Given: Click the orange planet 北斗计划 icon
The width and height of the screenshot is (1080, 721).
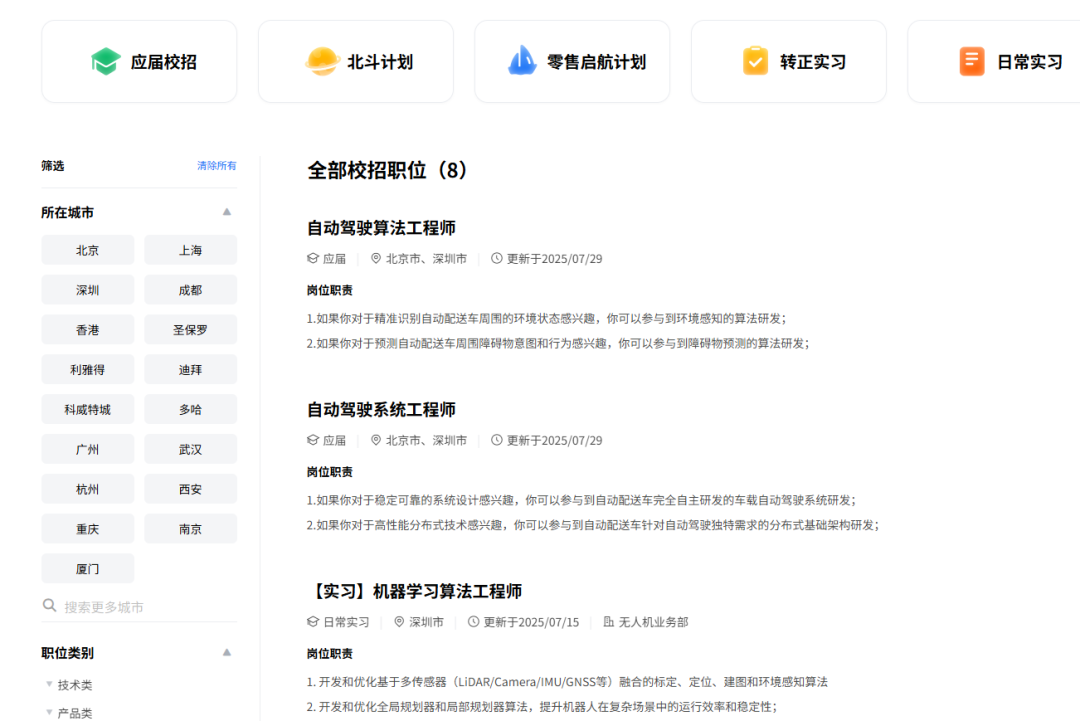Looking at the screenshot, I should (x=322, y=62).
